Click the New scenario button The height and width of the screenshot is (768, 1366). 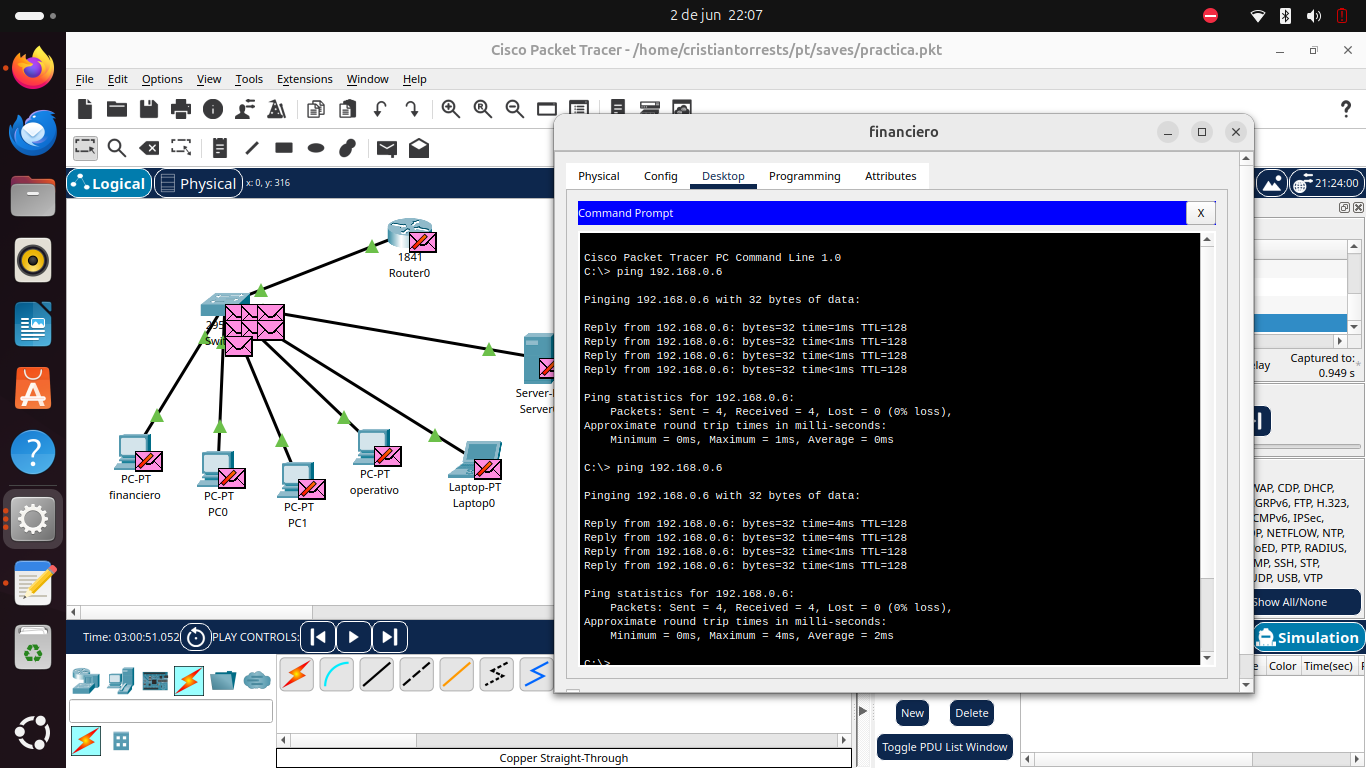[912, 713]
